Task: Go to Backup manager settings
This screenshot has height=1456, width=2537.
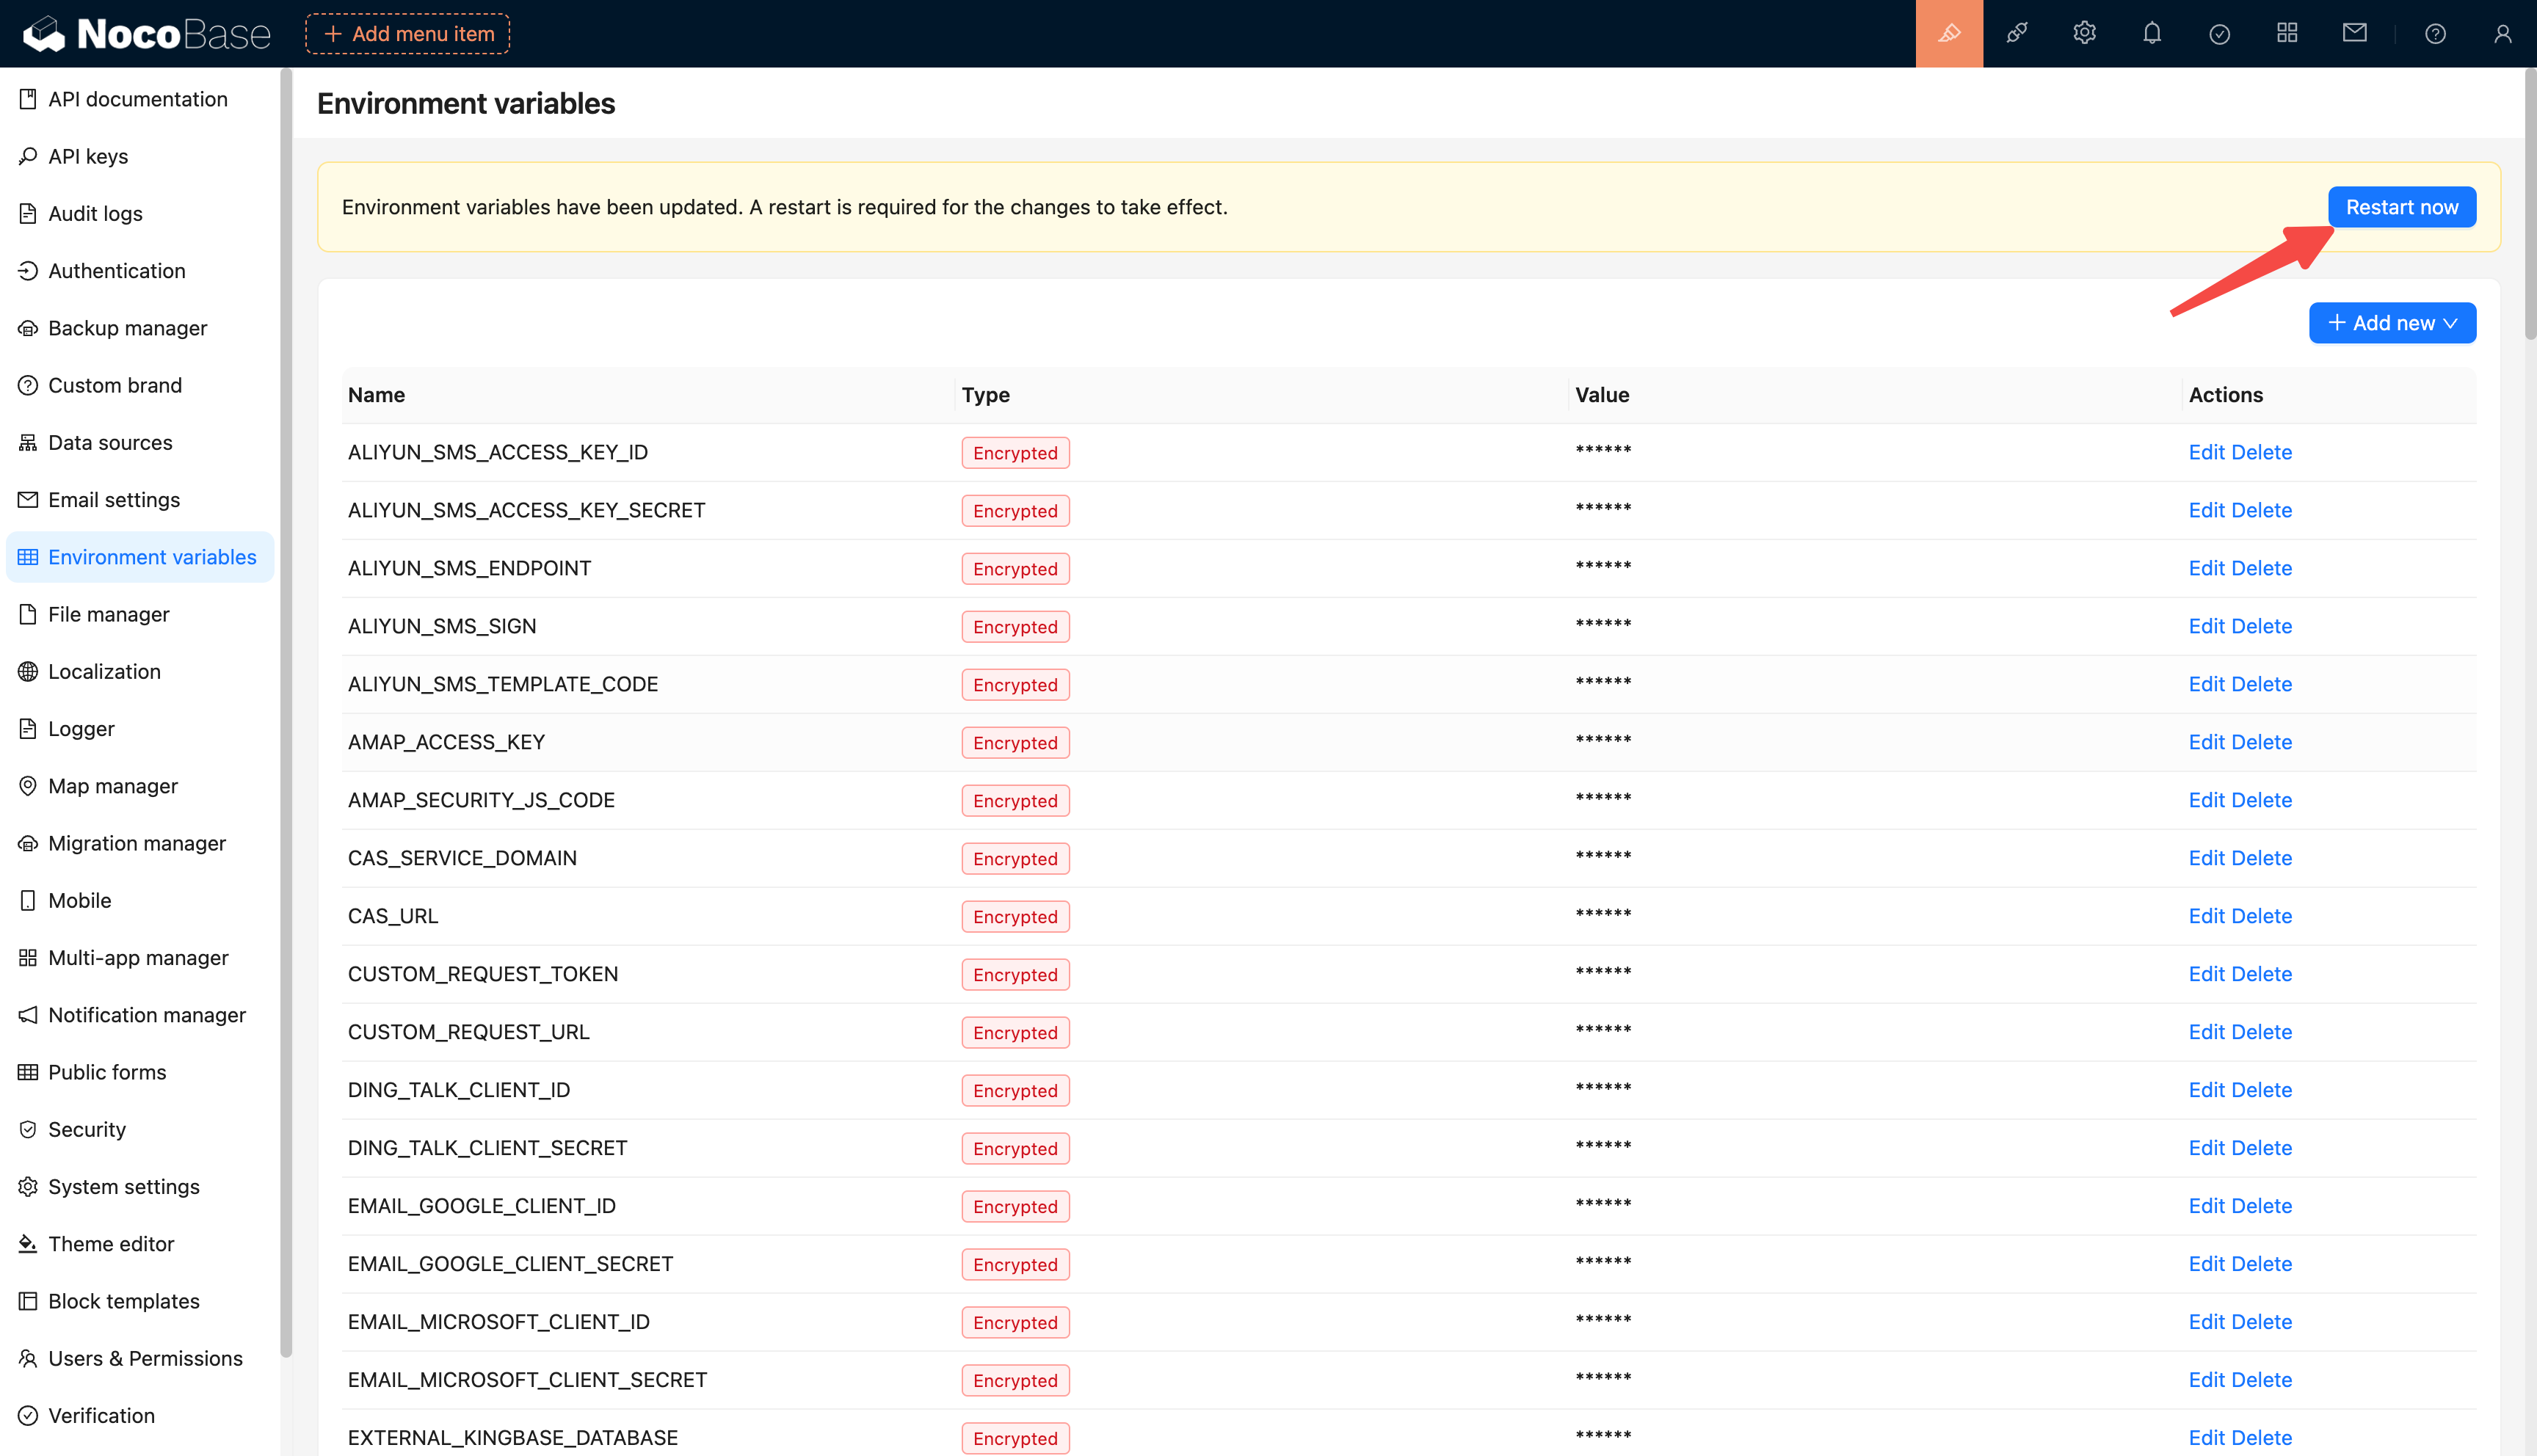Action: [127, 328]
